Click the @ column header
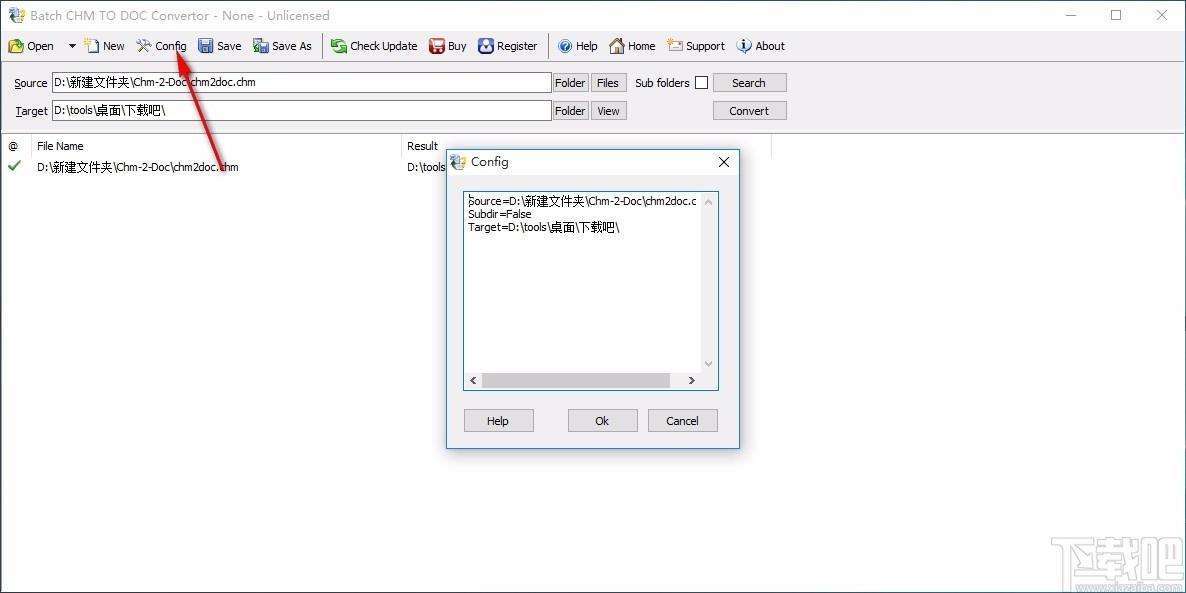 [15, 146]
